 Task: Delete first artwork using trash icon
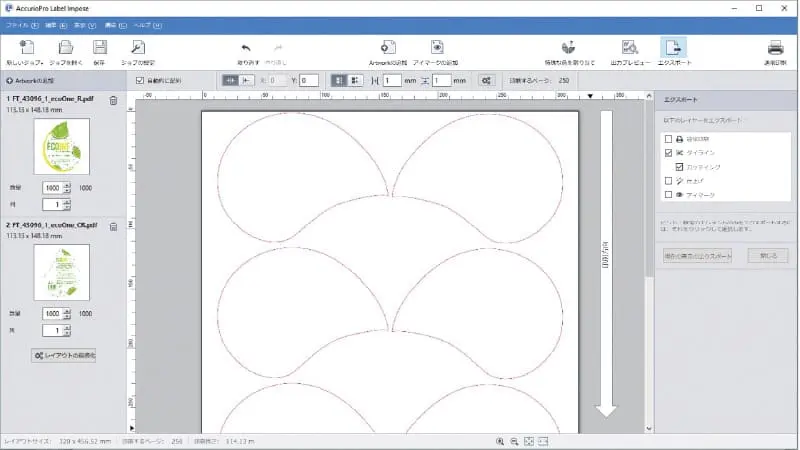pyautogui.click(x=113, y=100)
